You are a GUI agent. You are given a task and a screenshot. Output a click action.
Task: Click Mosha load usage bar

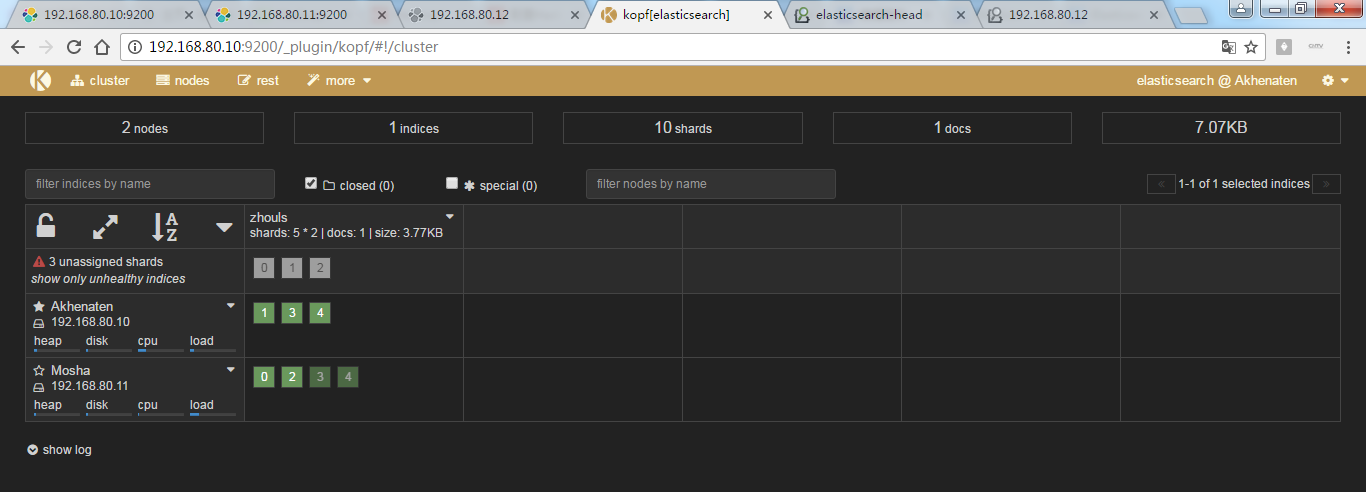pos(213,415)
